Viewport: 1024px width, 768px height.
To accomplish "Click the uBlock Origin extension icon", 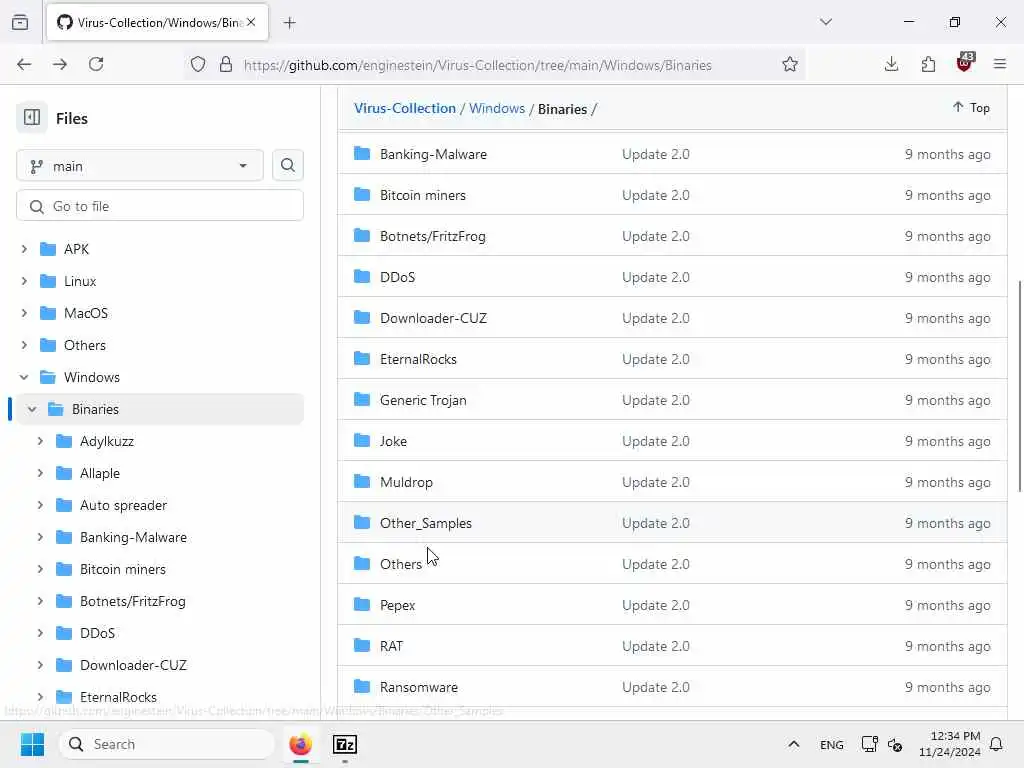I will tap(965, 63).
